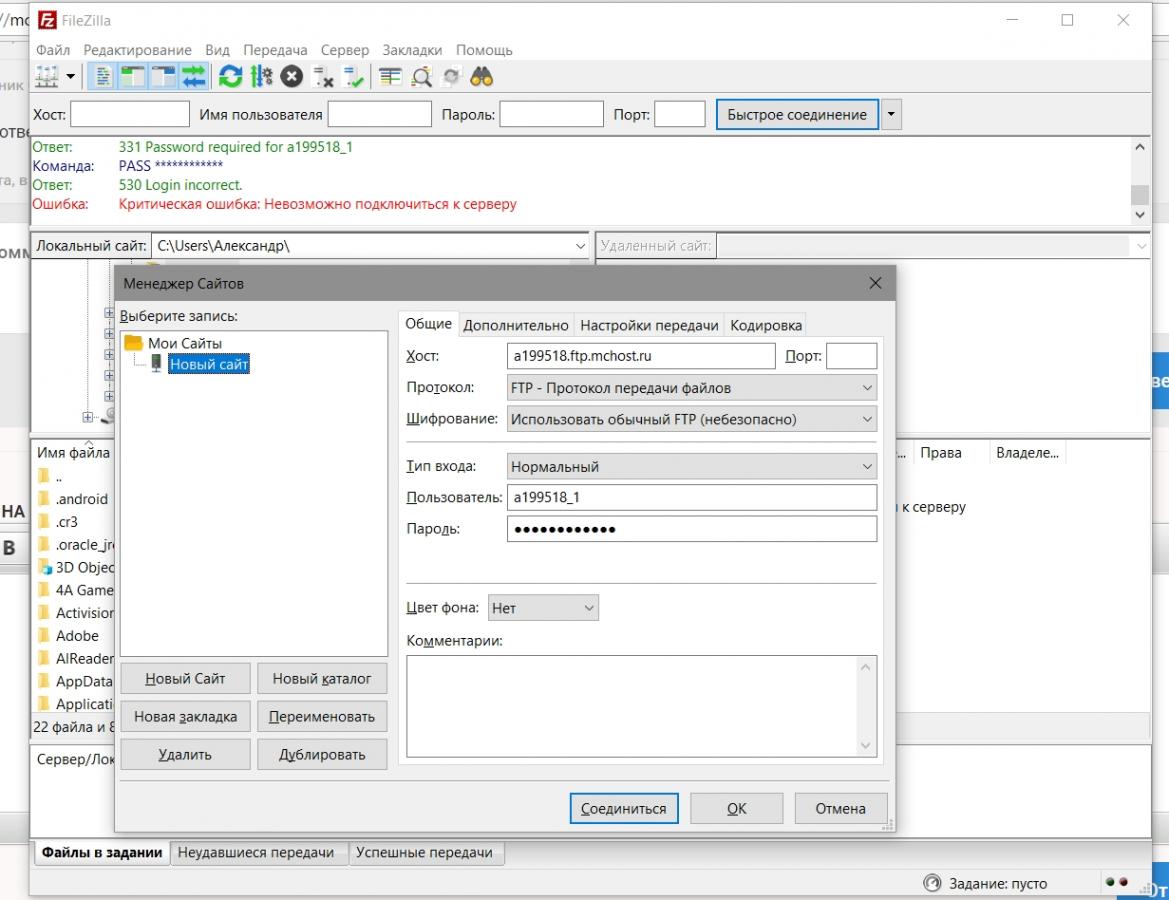Open the directory listing filters icon
The width and height of the screenshot is (1169, 900).
pos(390,76)
